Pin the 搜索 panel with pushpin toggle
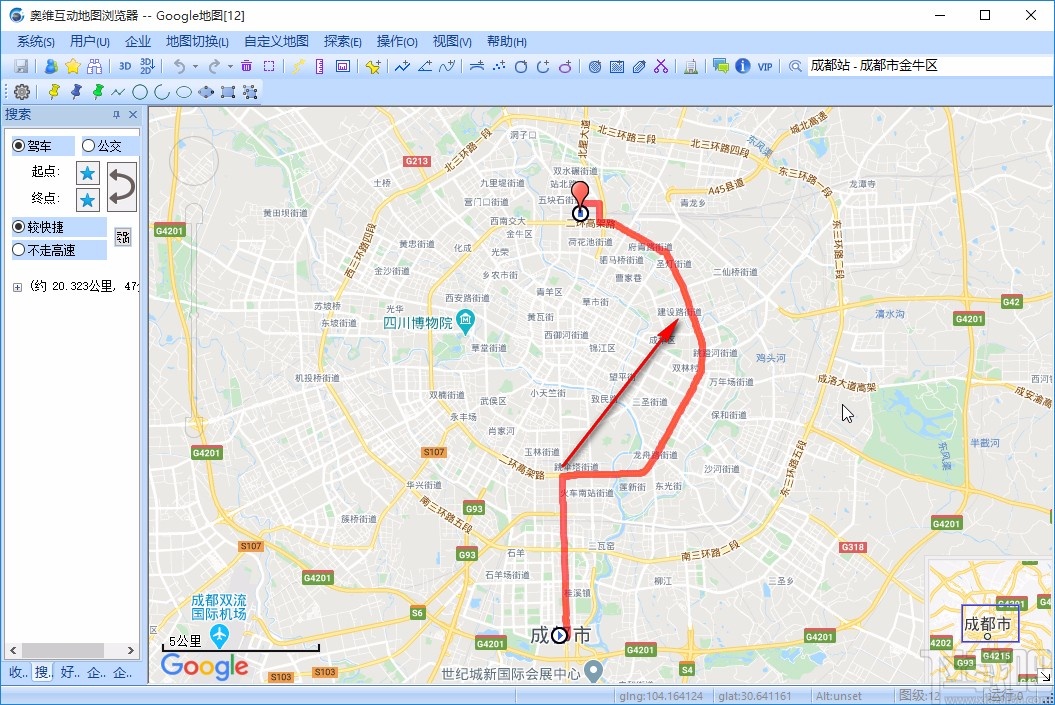 point(116,115)
